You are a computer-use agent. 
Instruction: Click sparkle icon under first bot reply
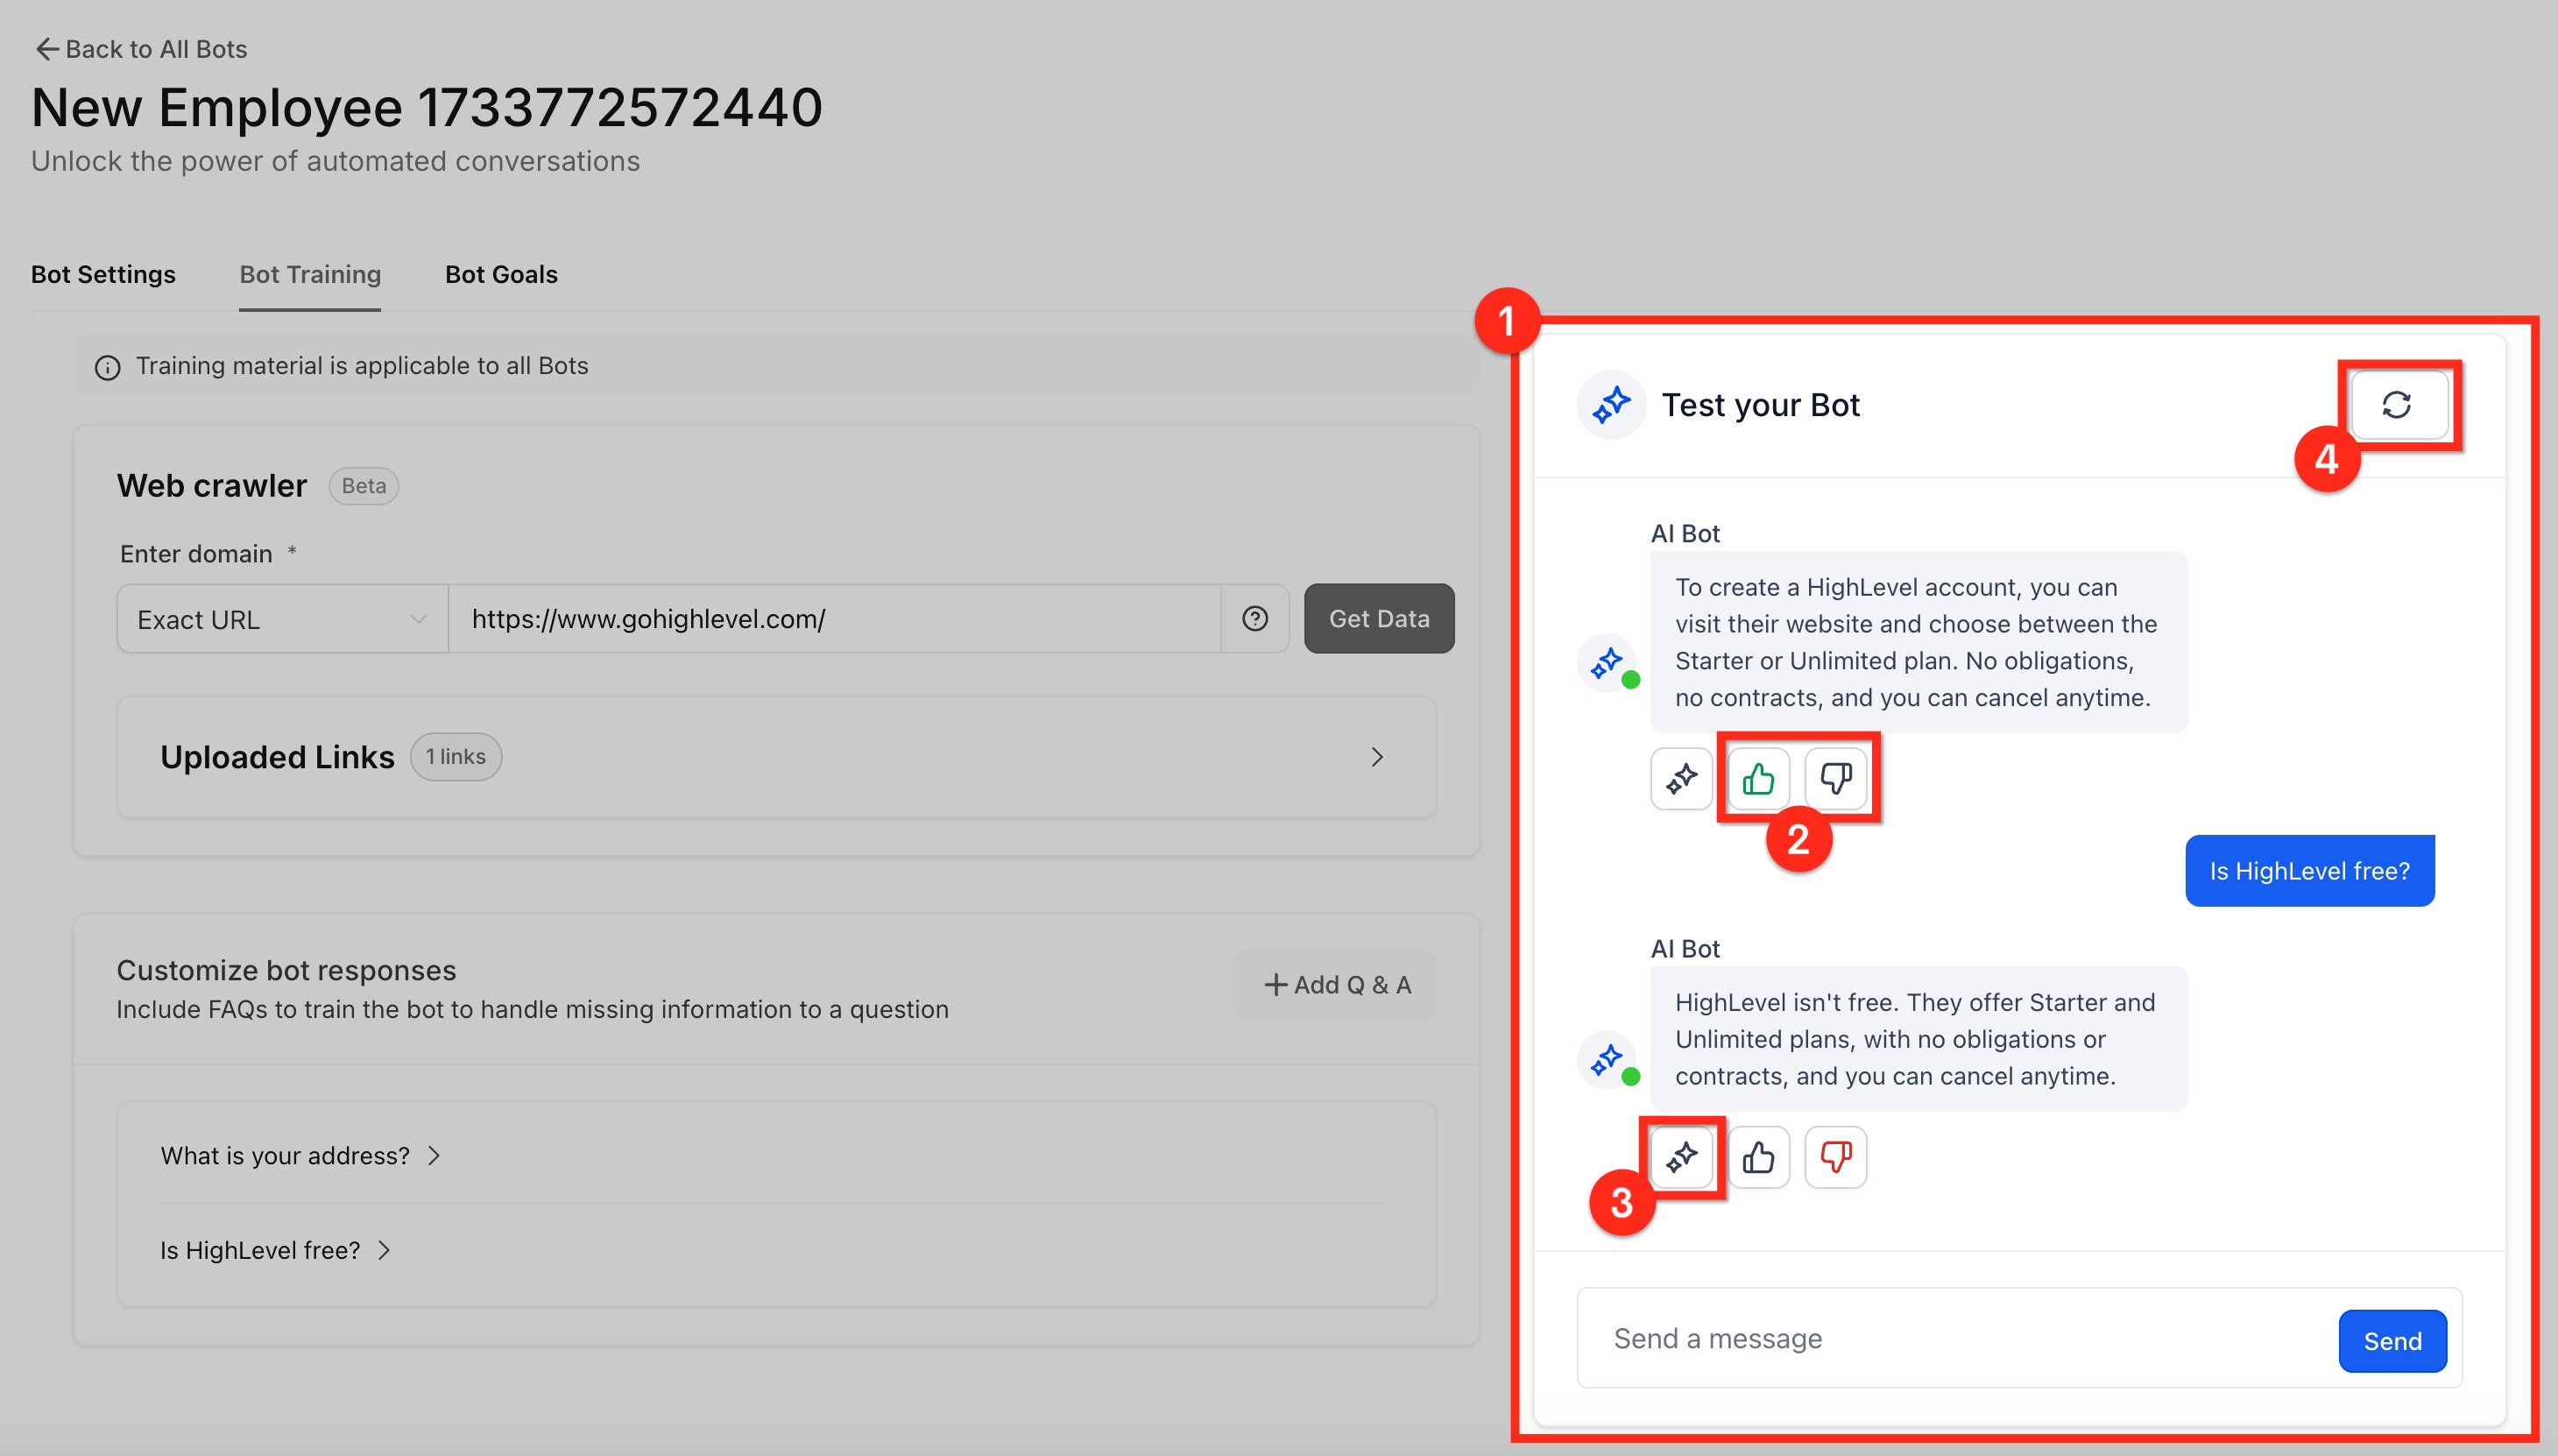pyautogui.click(x=1681, y=778)
